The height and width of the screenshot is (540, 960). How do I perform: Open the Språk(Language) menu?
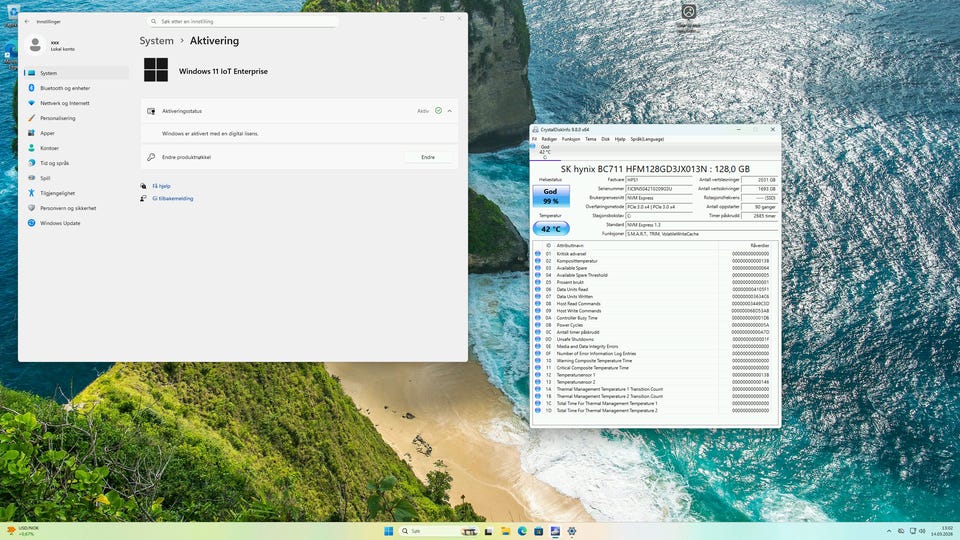pyautogui.click(x=647, y=139)
